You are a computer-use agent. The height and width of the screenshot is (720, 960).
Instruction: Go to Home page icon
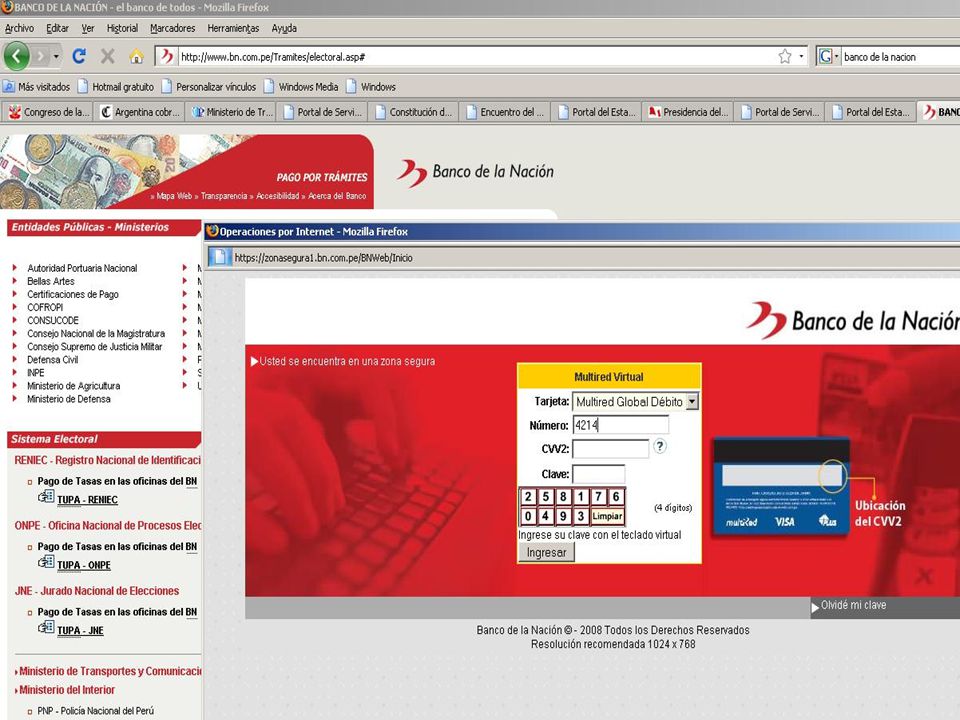click(x=136, y=56)
